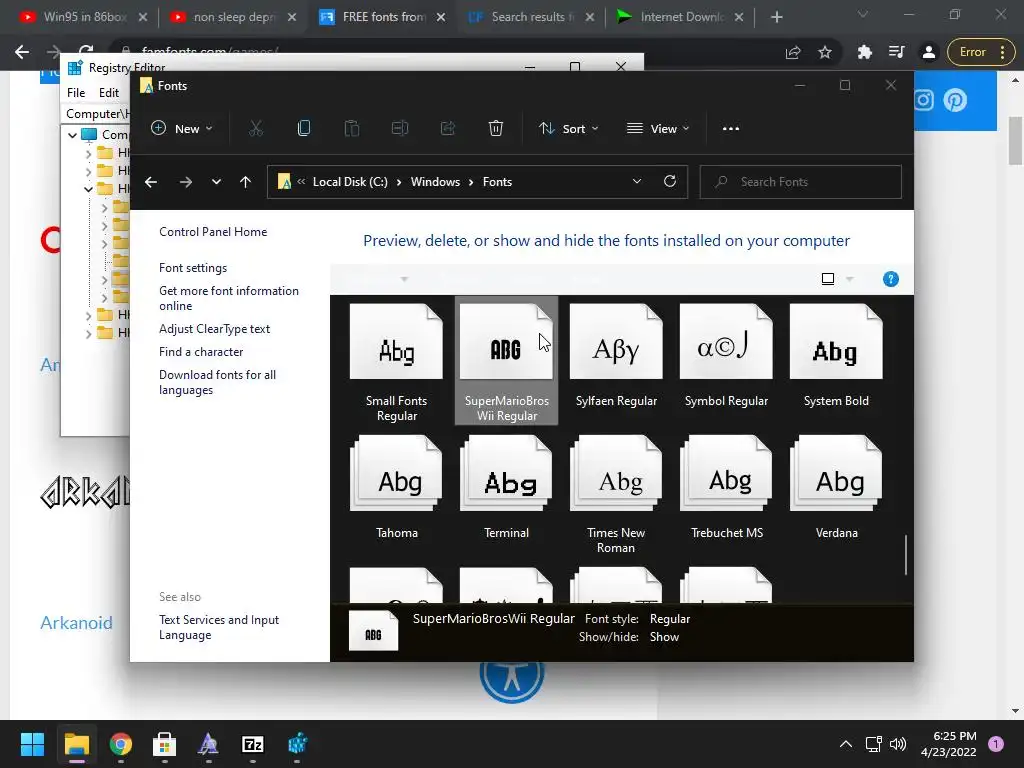Image resolution: width=1024 pixels, height=768 pixels.
Task: Select the Tahoma font family
Action: [396, 487]
